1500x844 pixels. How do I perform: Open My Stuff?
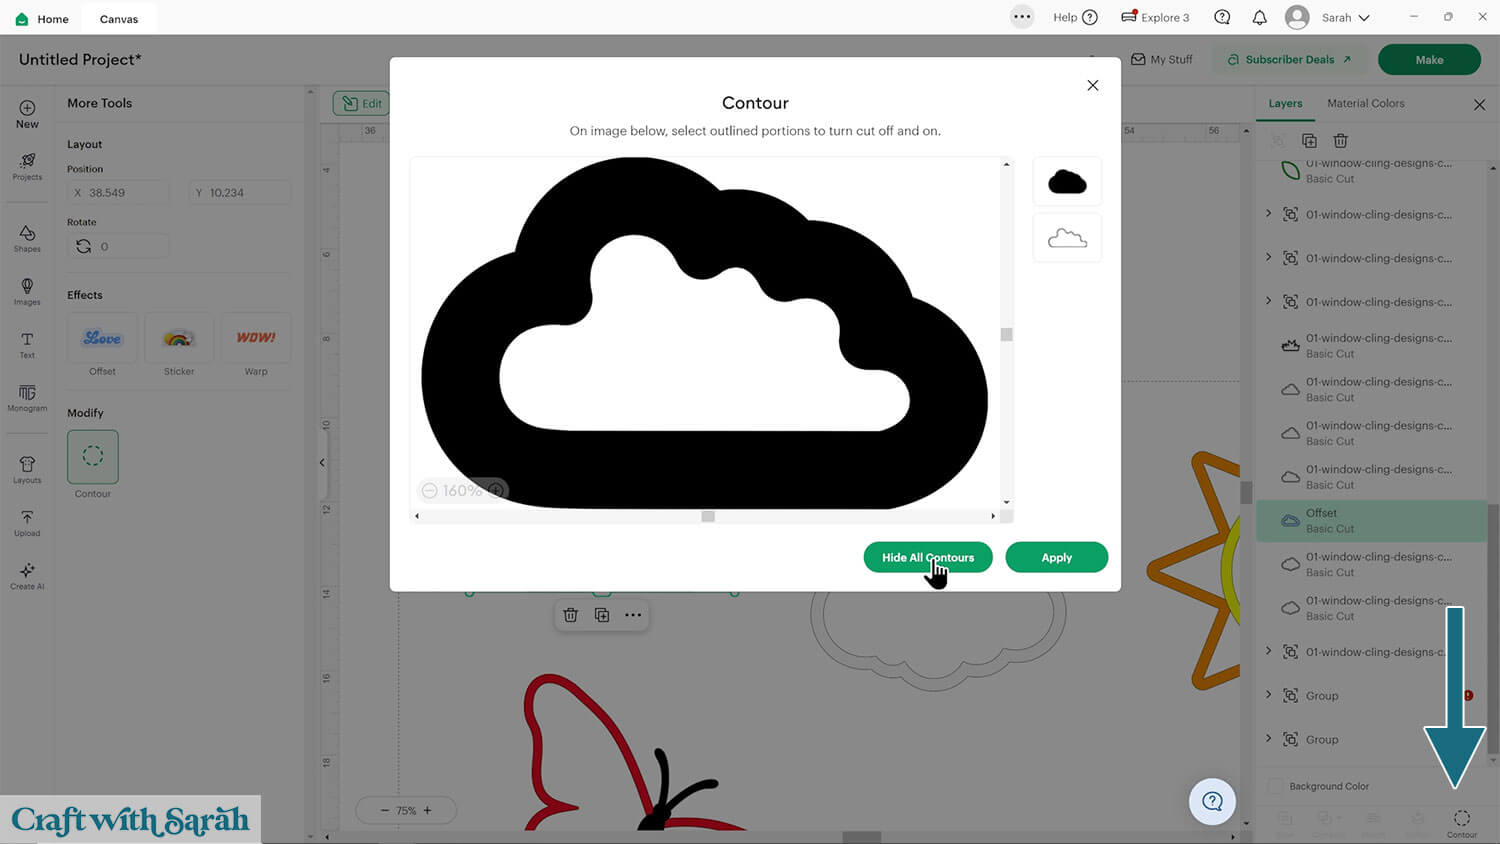[x=1162, y=59]
